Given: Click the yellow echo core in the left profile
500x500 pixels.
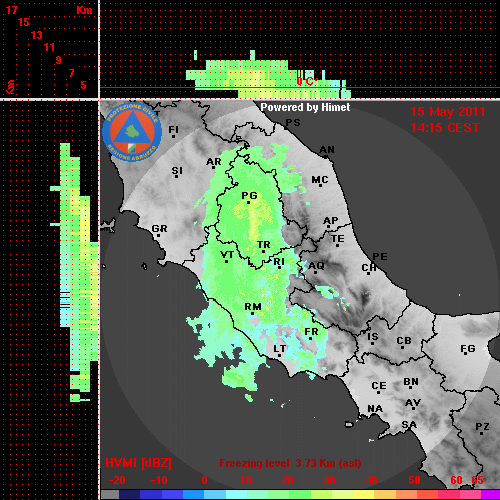Looking at the screenshot, I should [86, 217].
